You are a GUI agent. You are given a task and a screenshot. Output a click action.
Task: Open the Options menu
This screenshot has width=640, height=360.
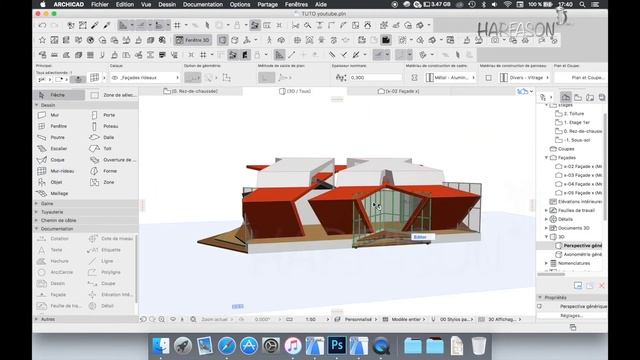[240, 4]
